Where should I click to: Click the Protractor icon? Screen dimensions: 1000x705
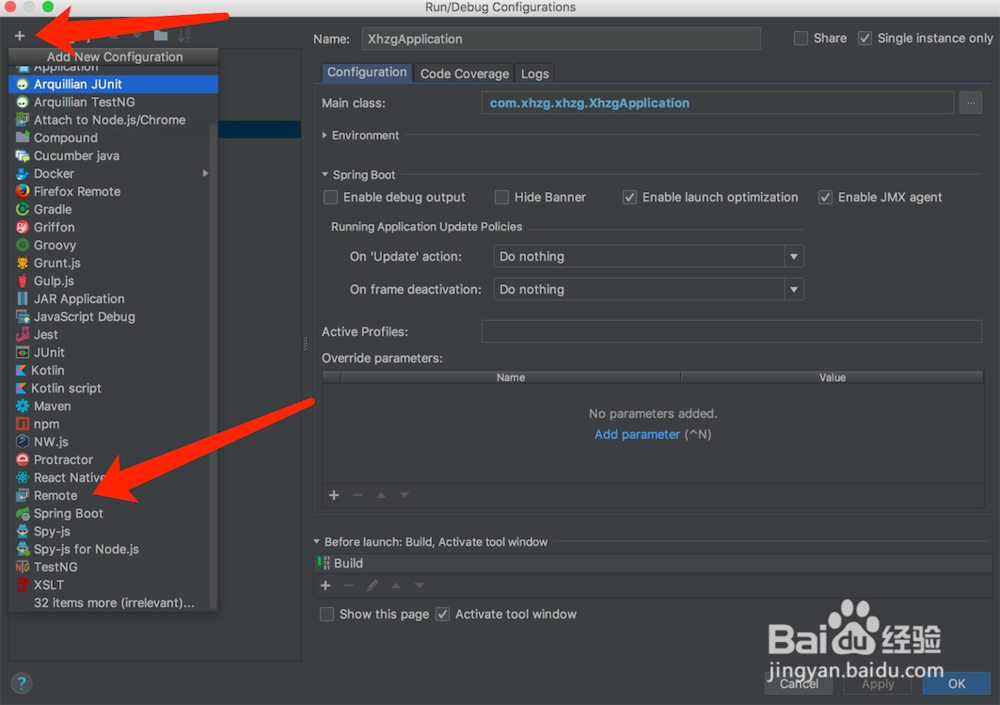[x=22, y=459]
